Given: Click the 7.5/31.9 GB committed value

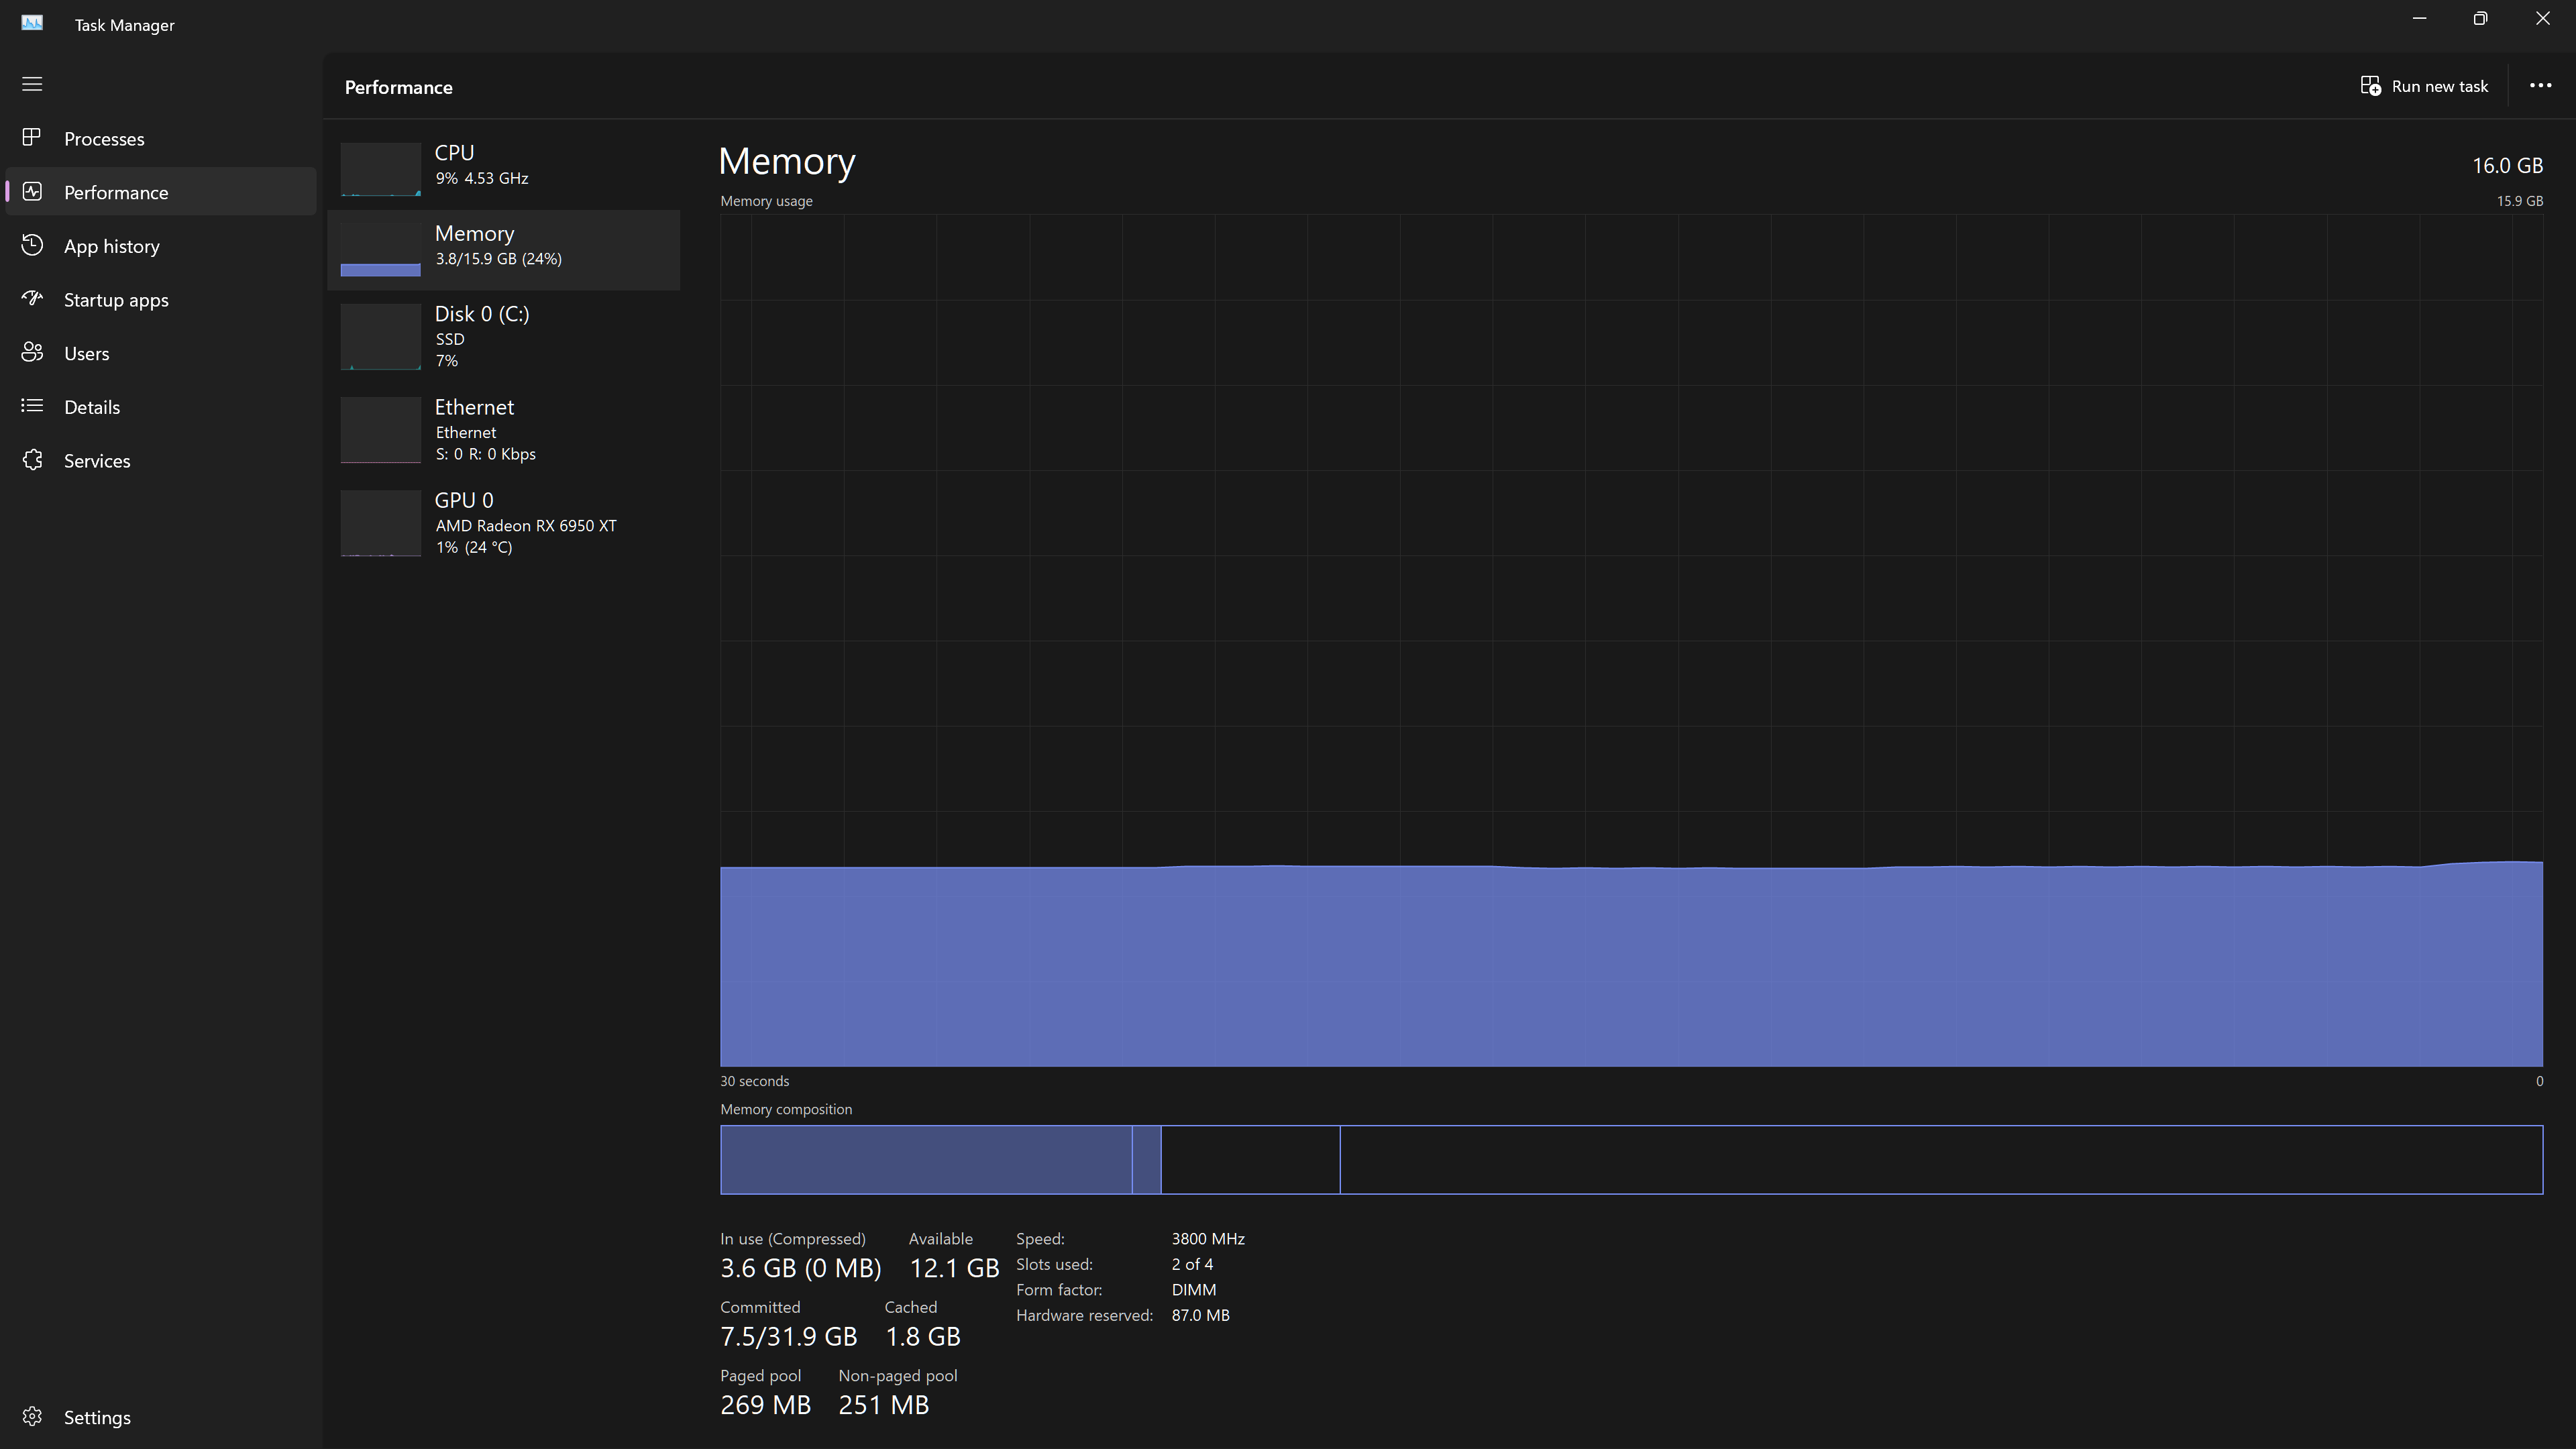Looking at the screenshot, I should pos(788,1337).
